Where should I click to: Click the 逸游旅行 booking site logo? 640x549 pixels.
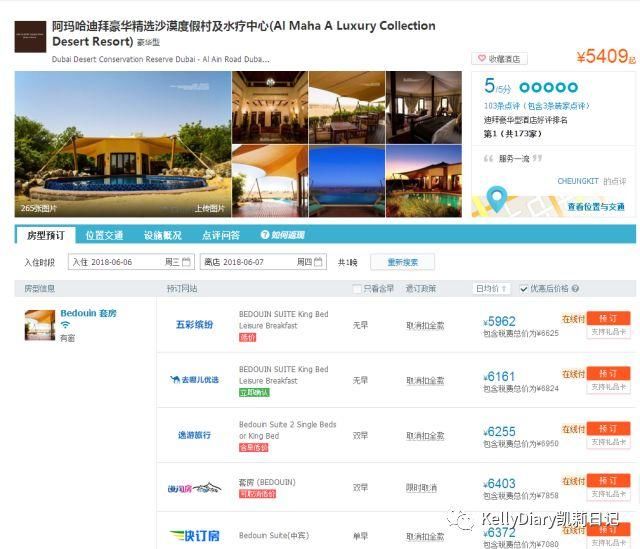click(x=194, y=435)
